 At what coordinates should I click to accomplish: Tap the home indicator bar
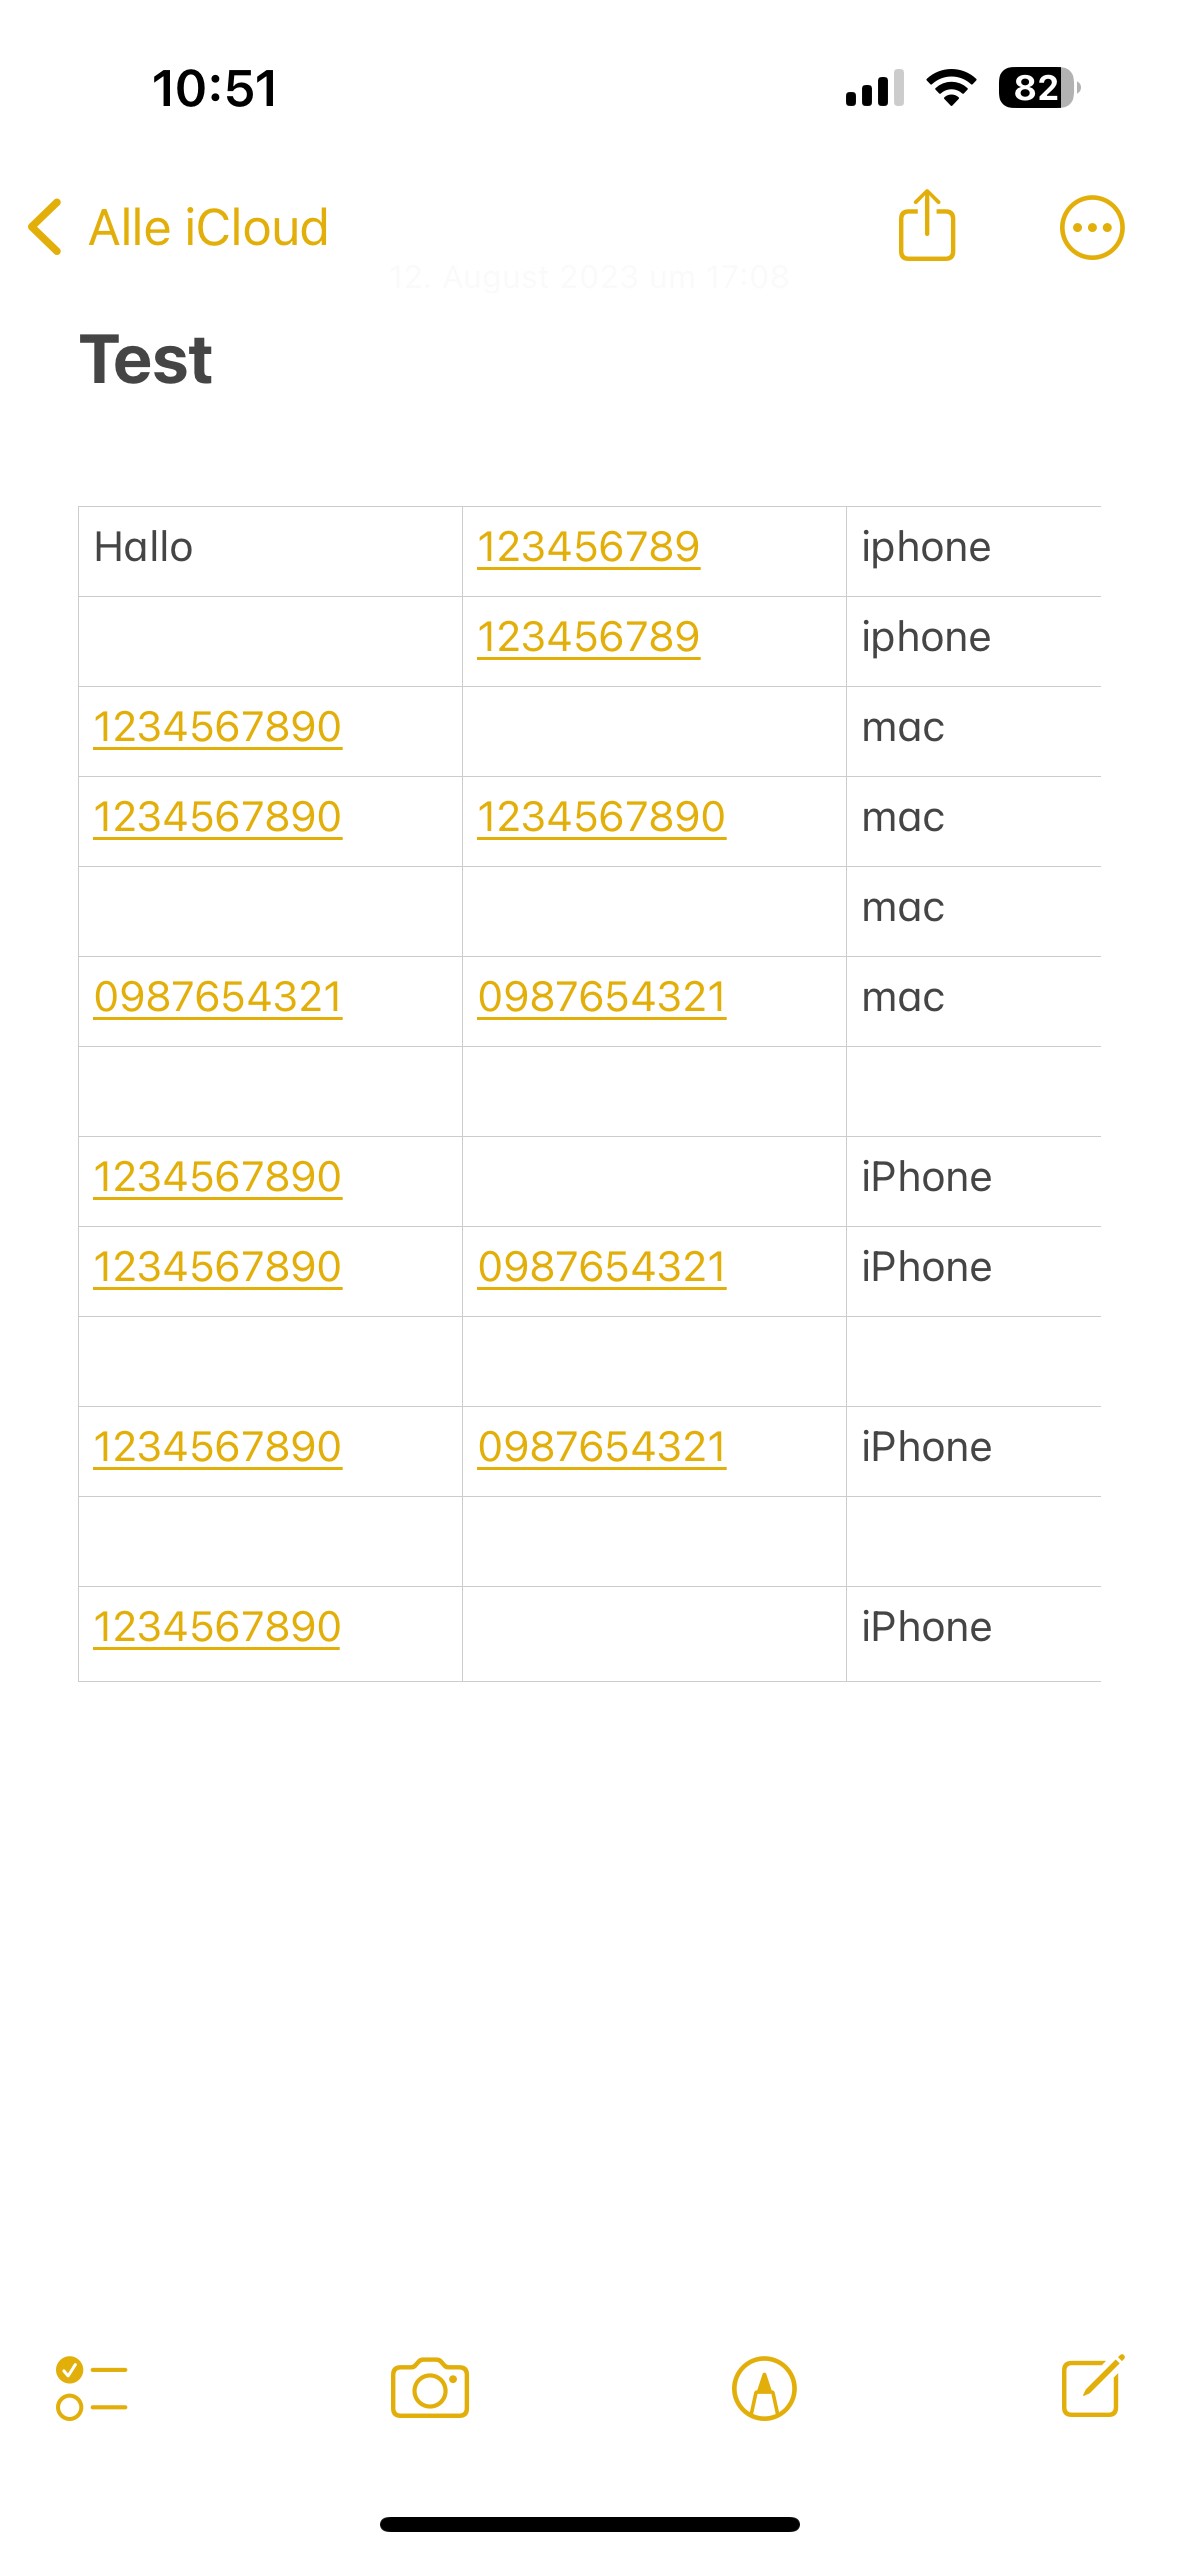[x=589, y=2524]
